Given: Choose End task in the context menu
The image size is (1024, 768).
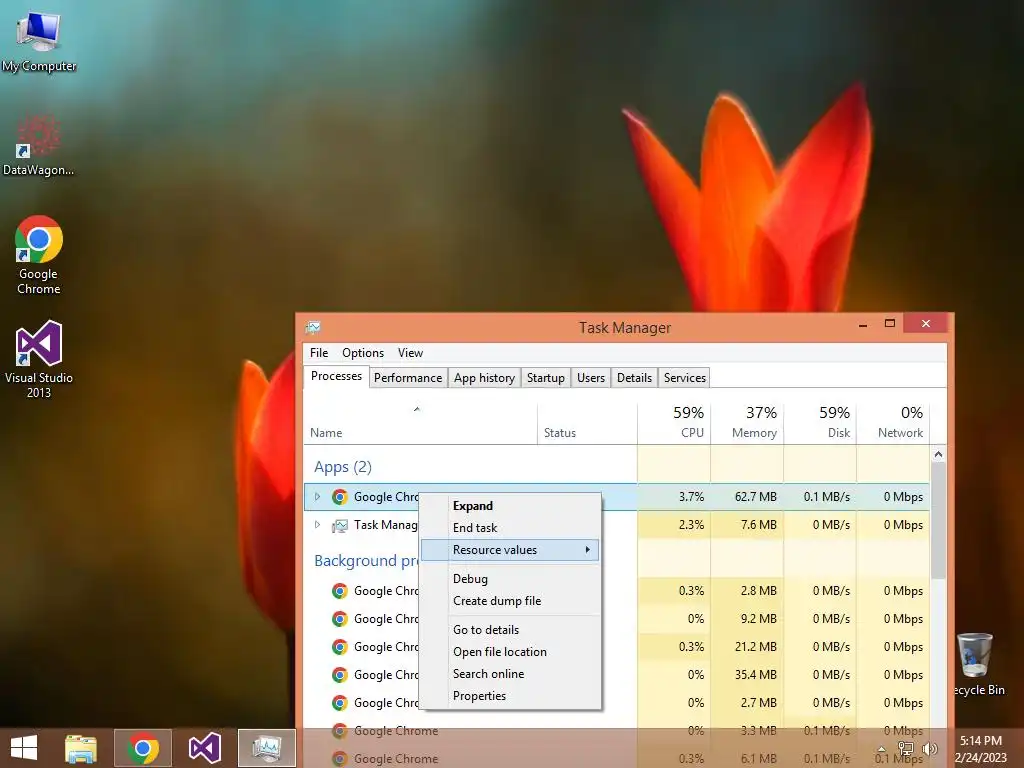Looking at the screenshot, I should (509, 528).
